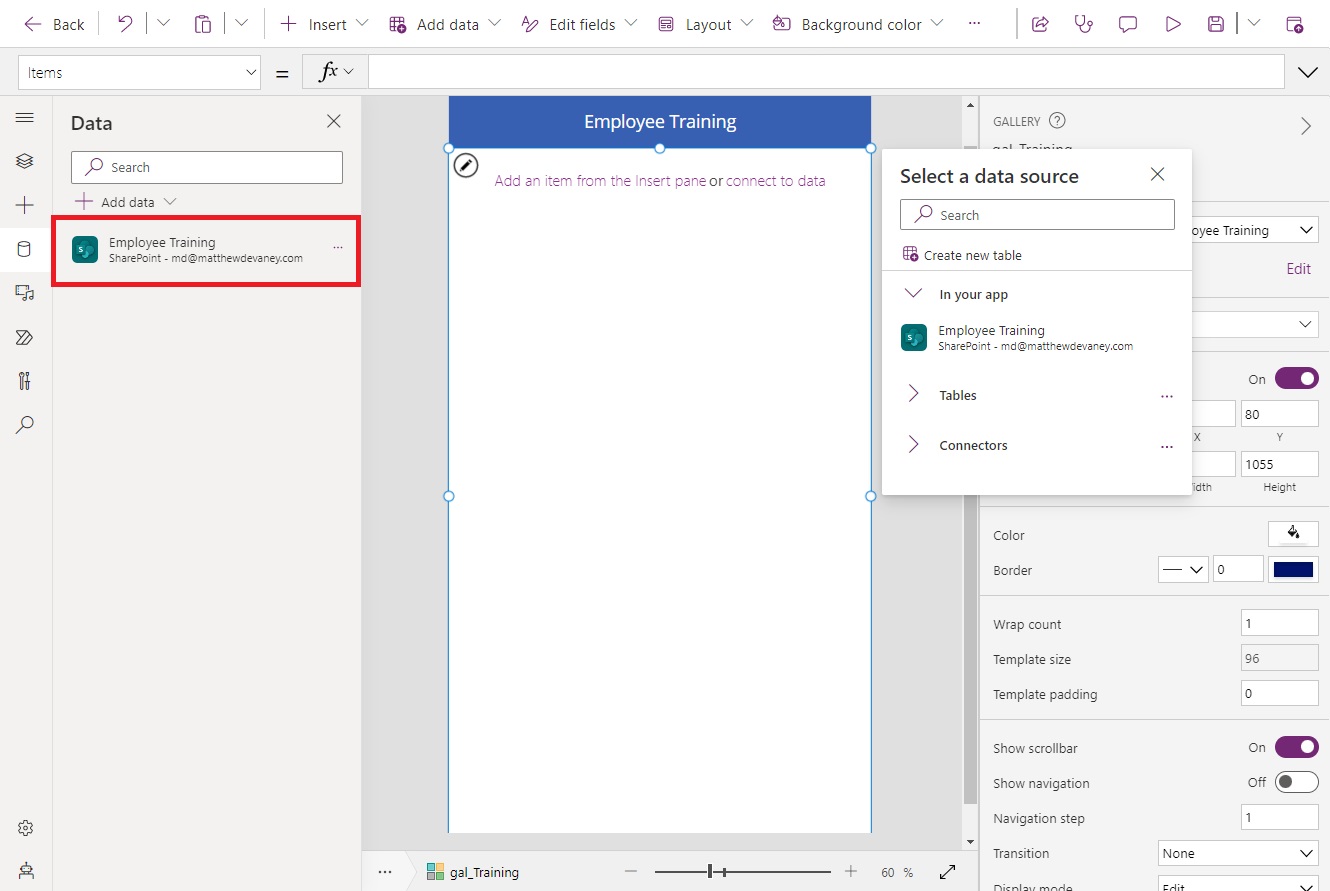Enable Show navigation for the gallery
Viewport: 1330px width, 891px height.
pos(1296,782)
